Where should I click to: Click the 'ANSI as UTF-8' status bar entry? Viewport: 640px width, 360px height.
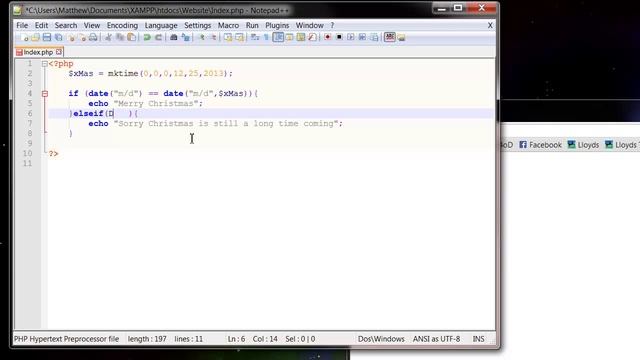click(436, 339)
